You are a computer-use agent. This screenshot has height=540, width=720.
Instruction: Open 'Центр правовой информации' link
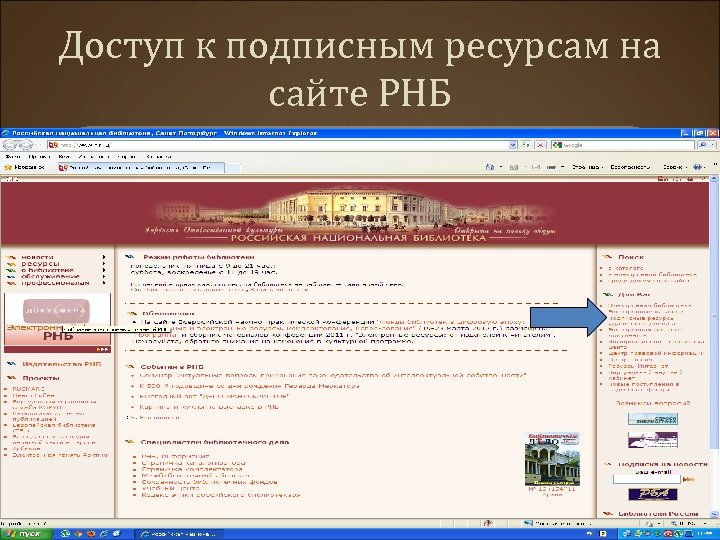tap(656, 354)
